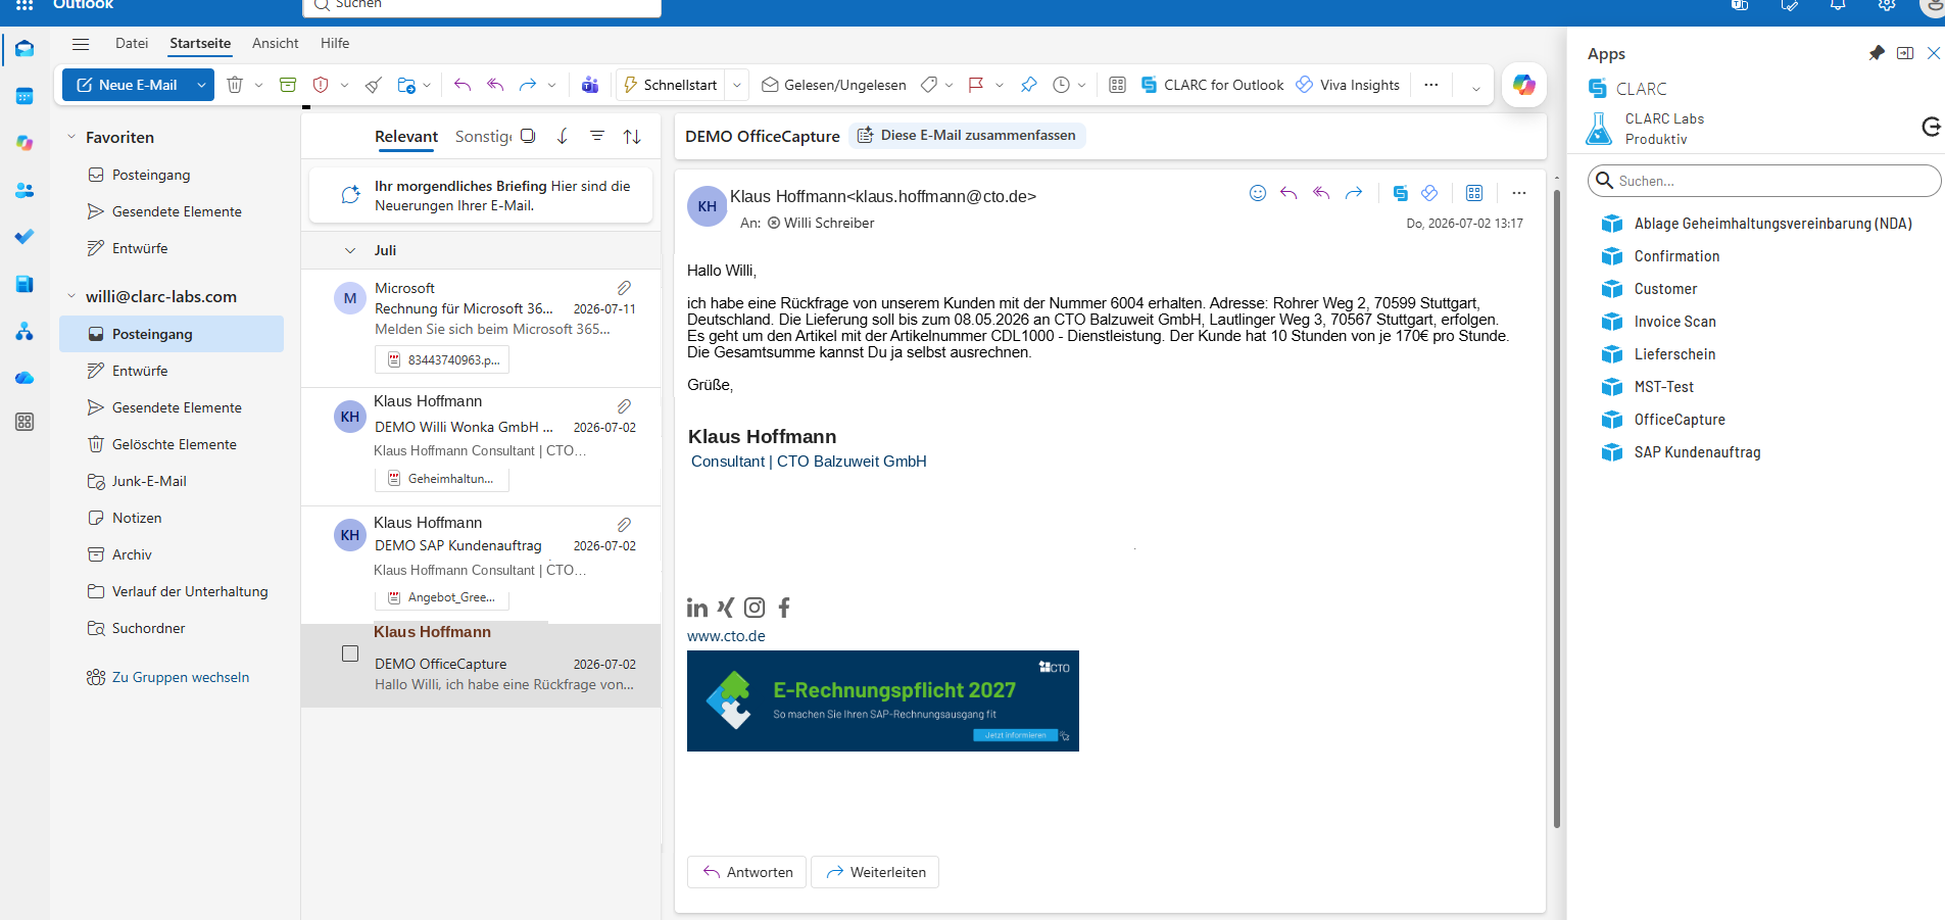Screen dimensions: 1945x920
Task: Open the Microsoft Rechnung email
Action: (481, 328)
